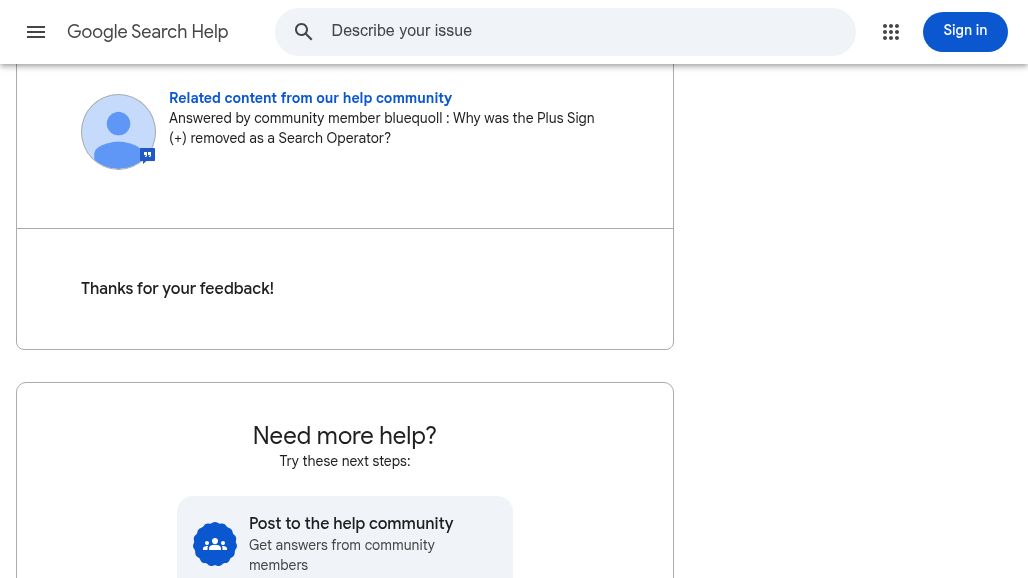The height and width of the screenshot is (578, 1028).
Task: Click the Thanks for your feedback message
Action: (x=177, y=289)
